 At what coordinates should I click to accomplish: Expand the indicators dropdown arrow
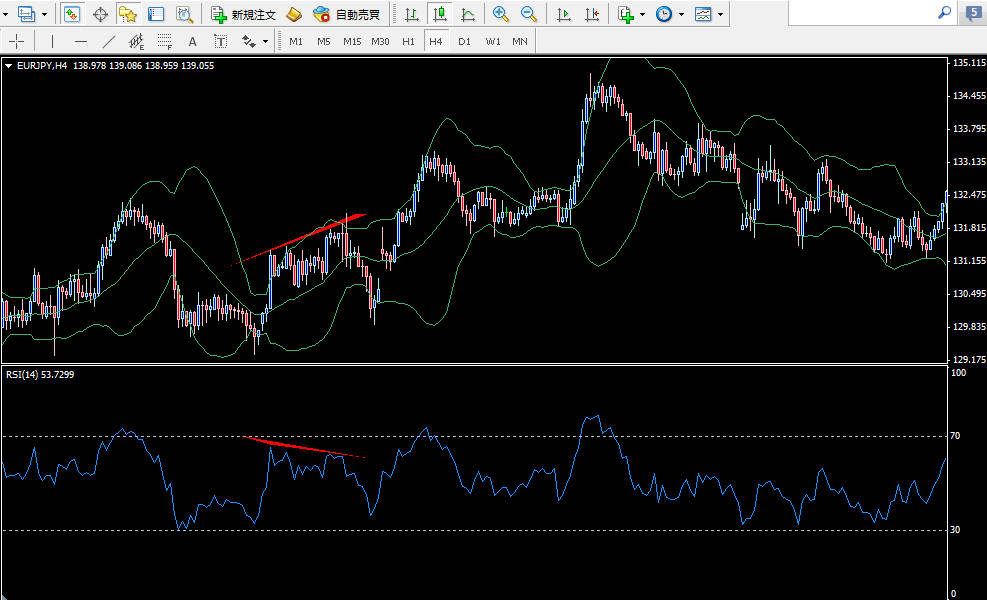(642, 14)
